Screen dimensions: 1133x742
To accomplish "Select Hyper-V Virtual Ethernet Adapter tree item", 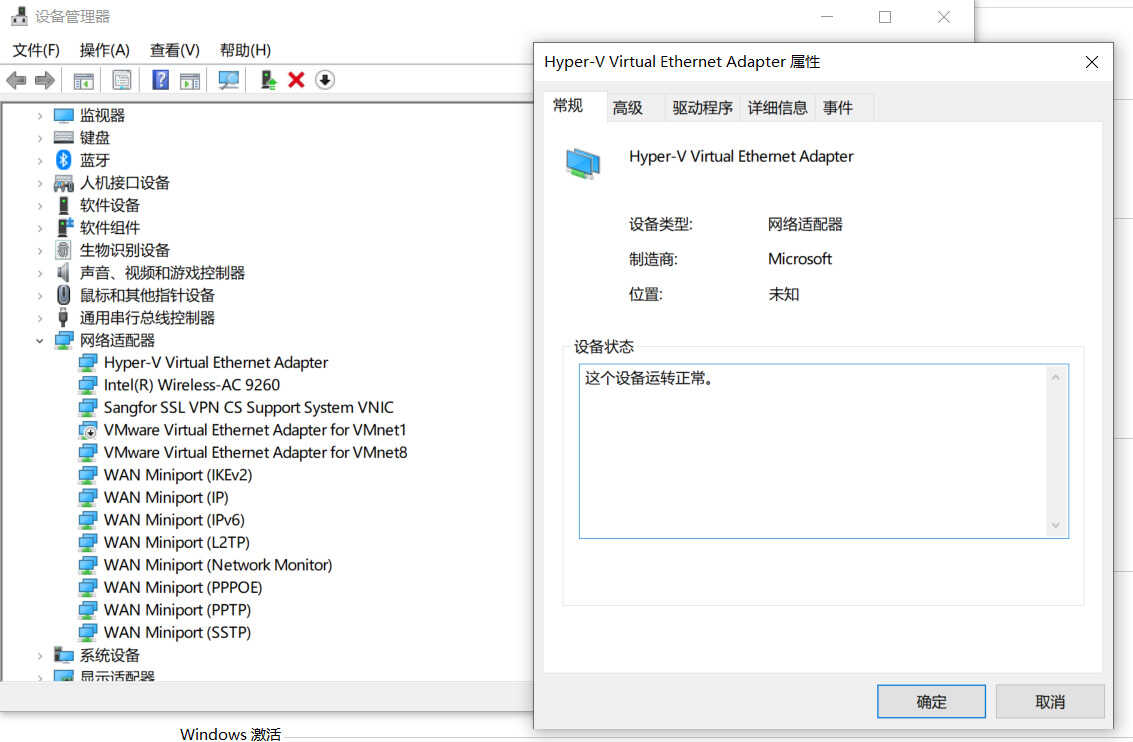I will [215, 363].
